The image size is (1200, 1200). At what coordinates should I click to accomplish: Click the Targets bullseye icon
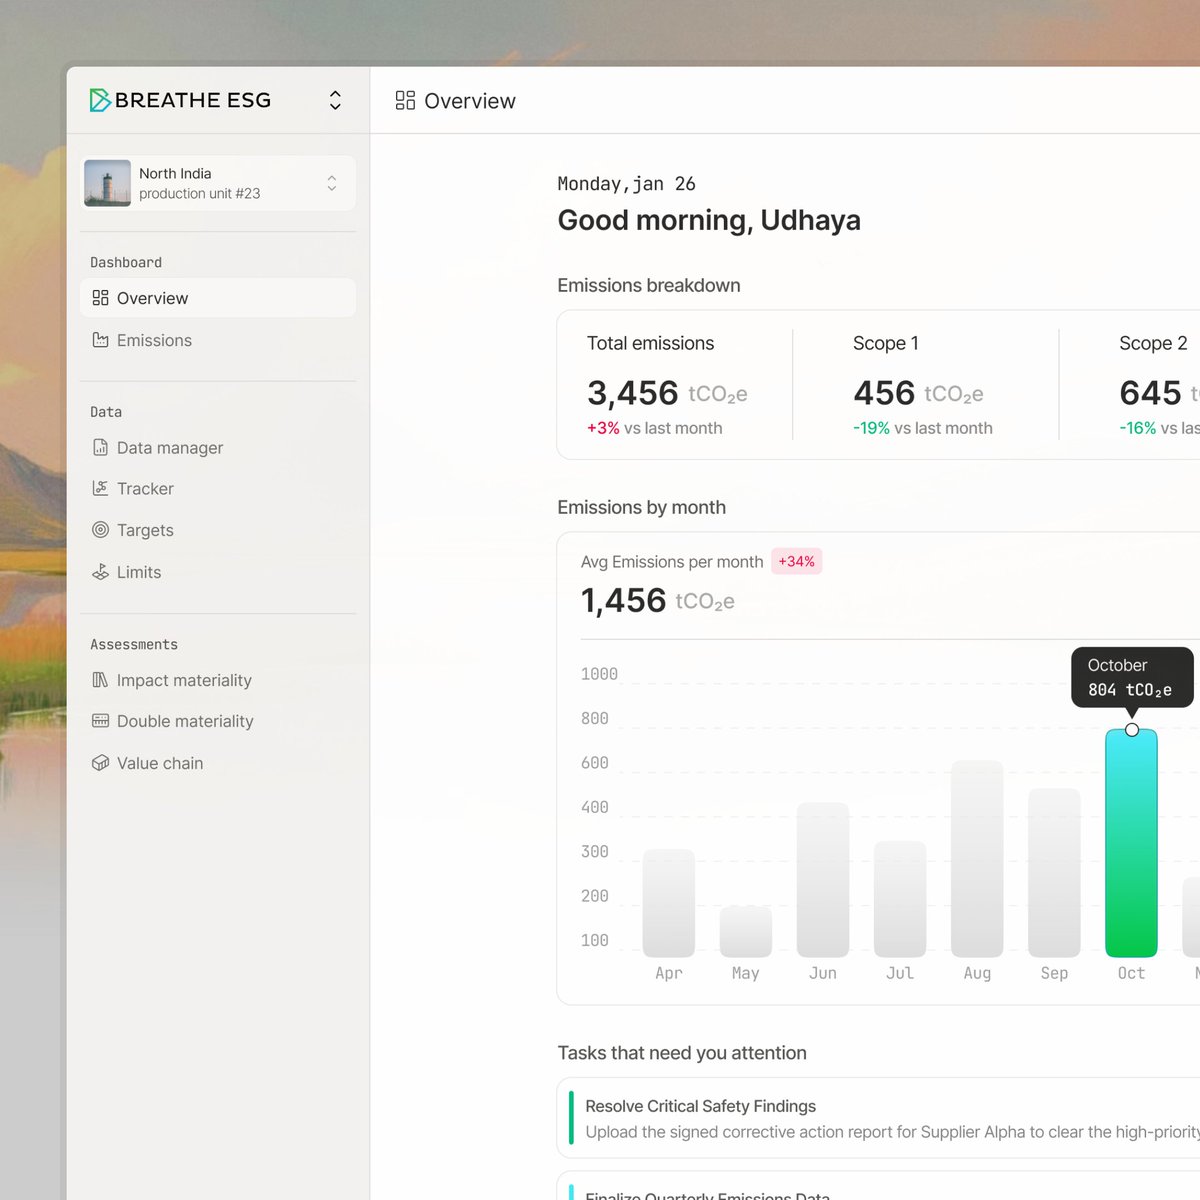point(100,530)
